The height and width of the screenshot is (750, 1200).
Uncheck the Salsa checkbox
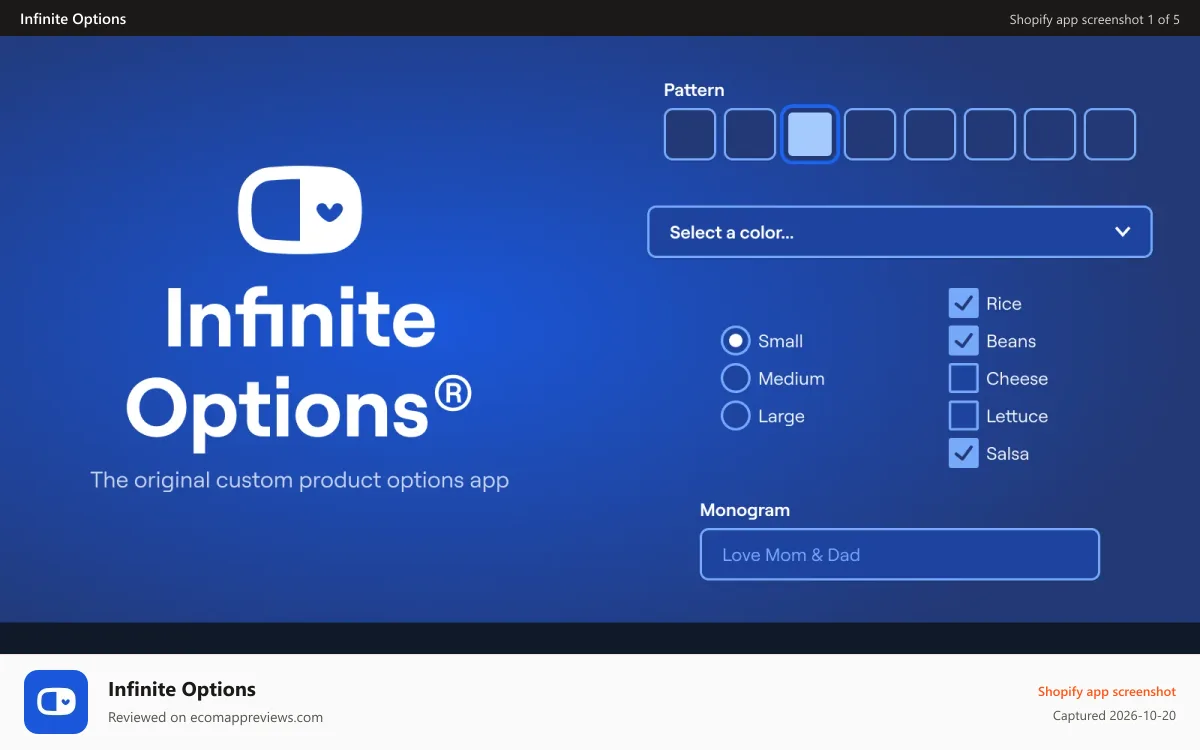(x=964, y=453)
